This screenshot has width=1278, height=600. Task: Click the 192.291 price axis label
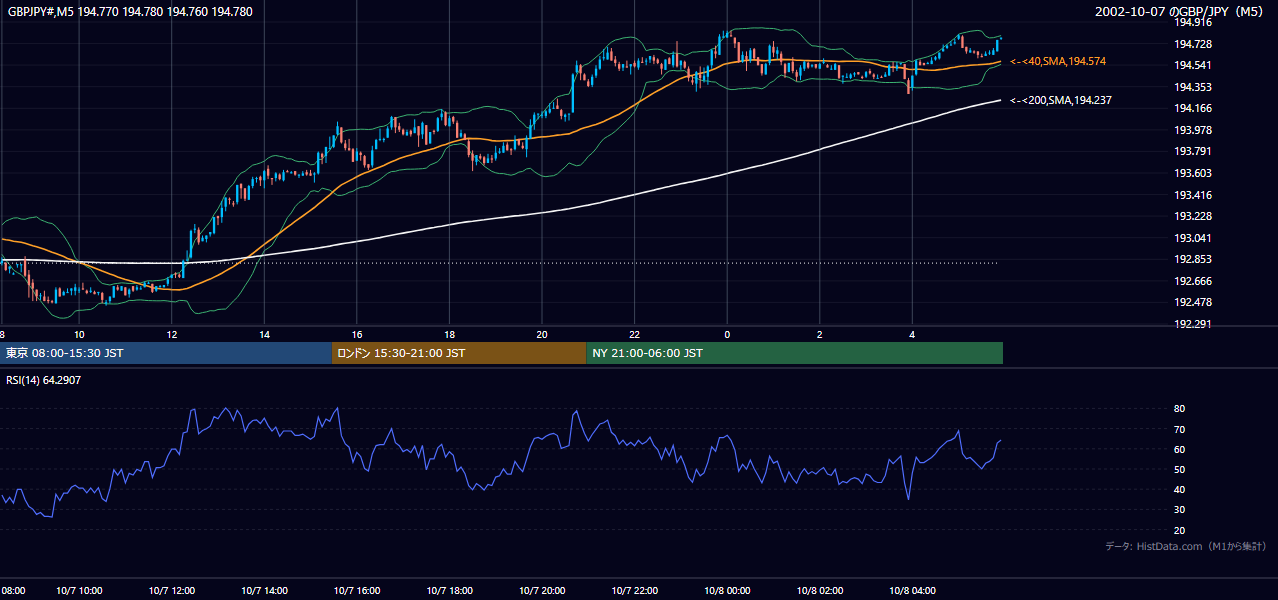click(1193, 324)
